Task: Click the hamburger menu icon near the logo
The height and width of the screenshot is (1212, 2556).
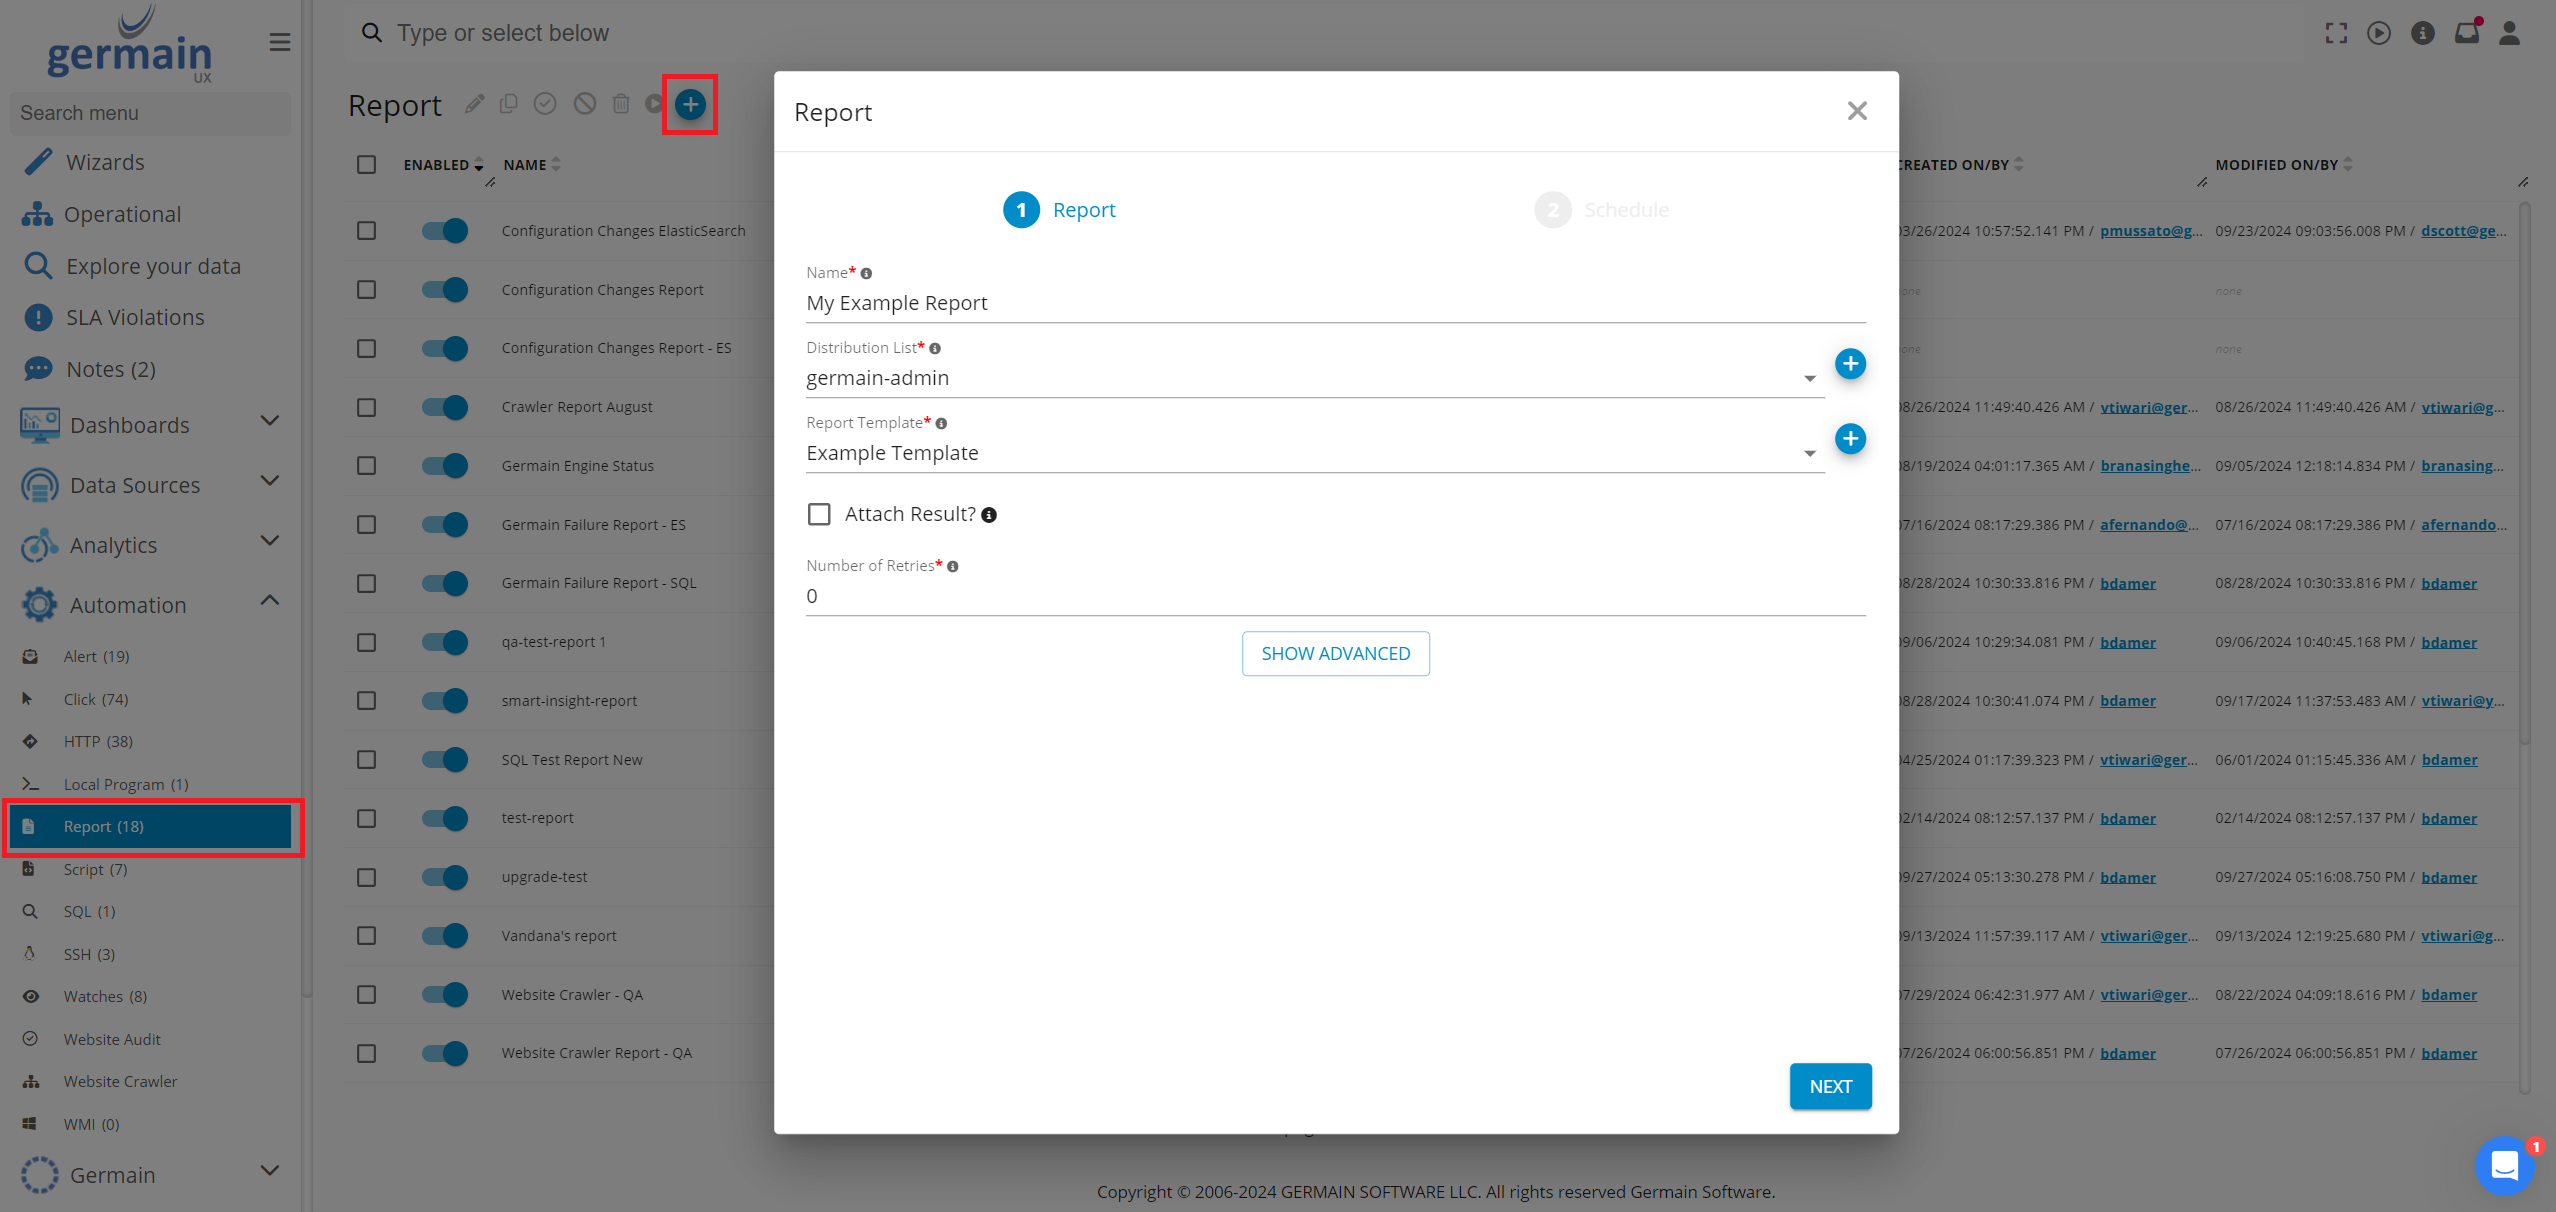Action: click(280, 42)
